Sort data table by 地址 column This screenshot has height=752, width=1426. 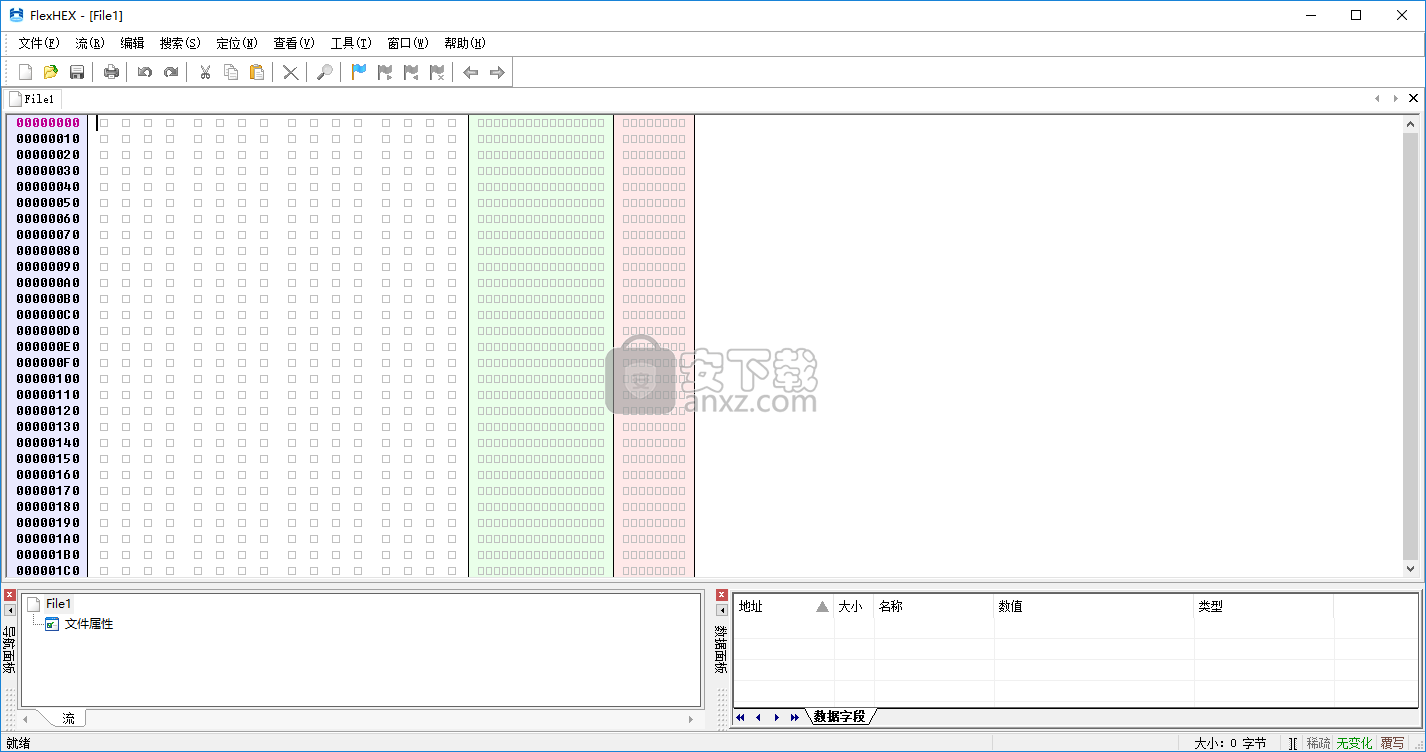click(784, 606)
